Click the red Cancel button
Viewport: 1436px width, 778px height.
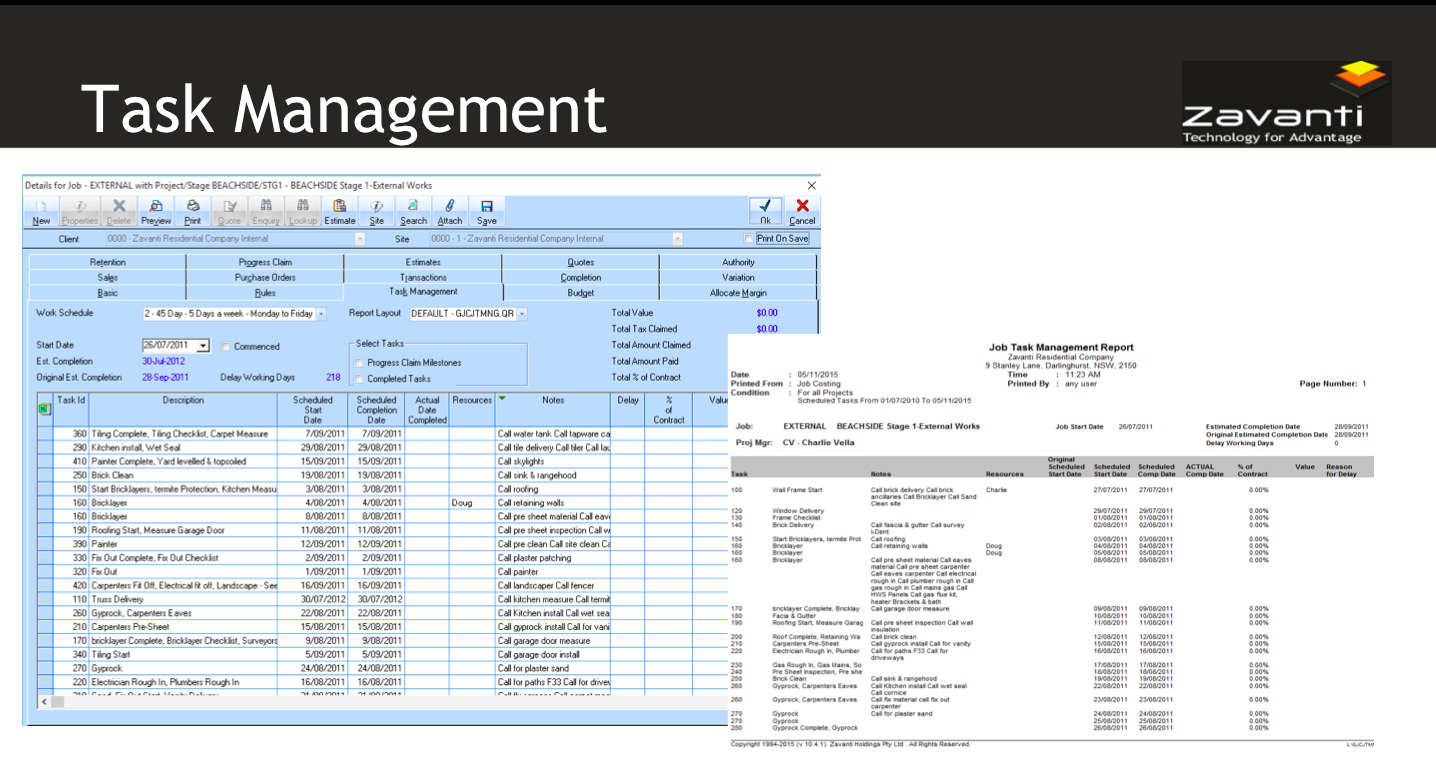click(x=802, y=211)
